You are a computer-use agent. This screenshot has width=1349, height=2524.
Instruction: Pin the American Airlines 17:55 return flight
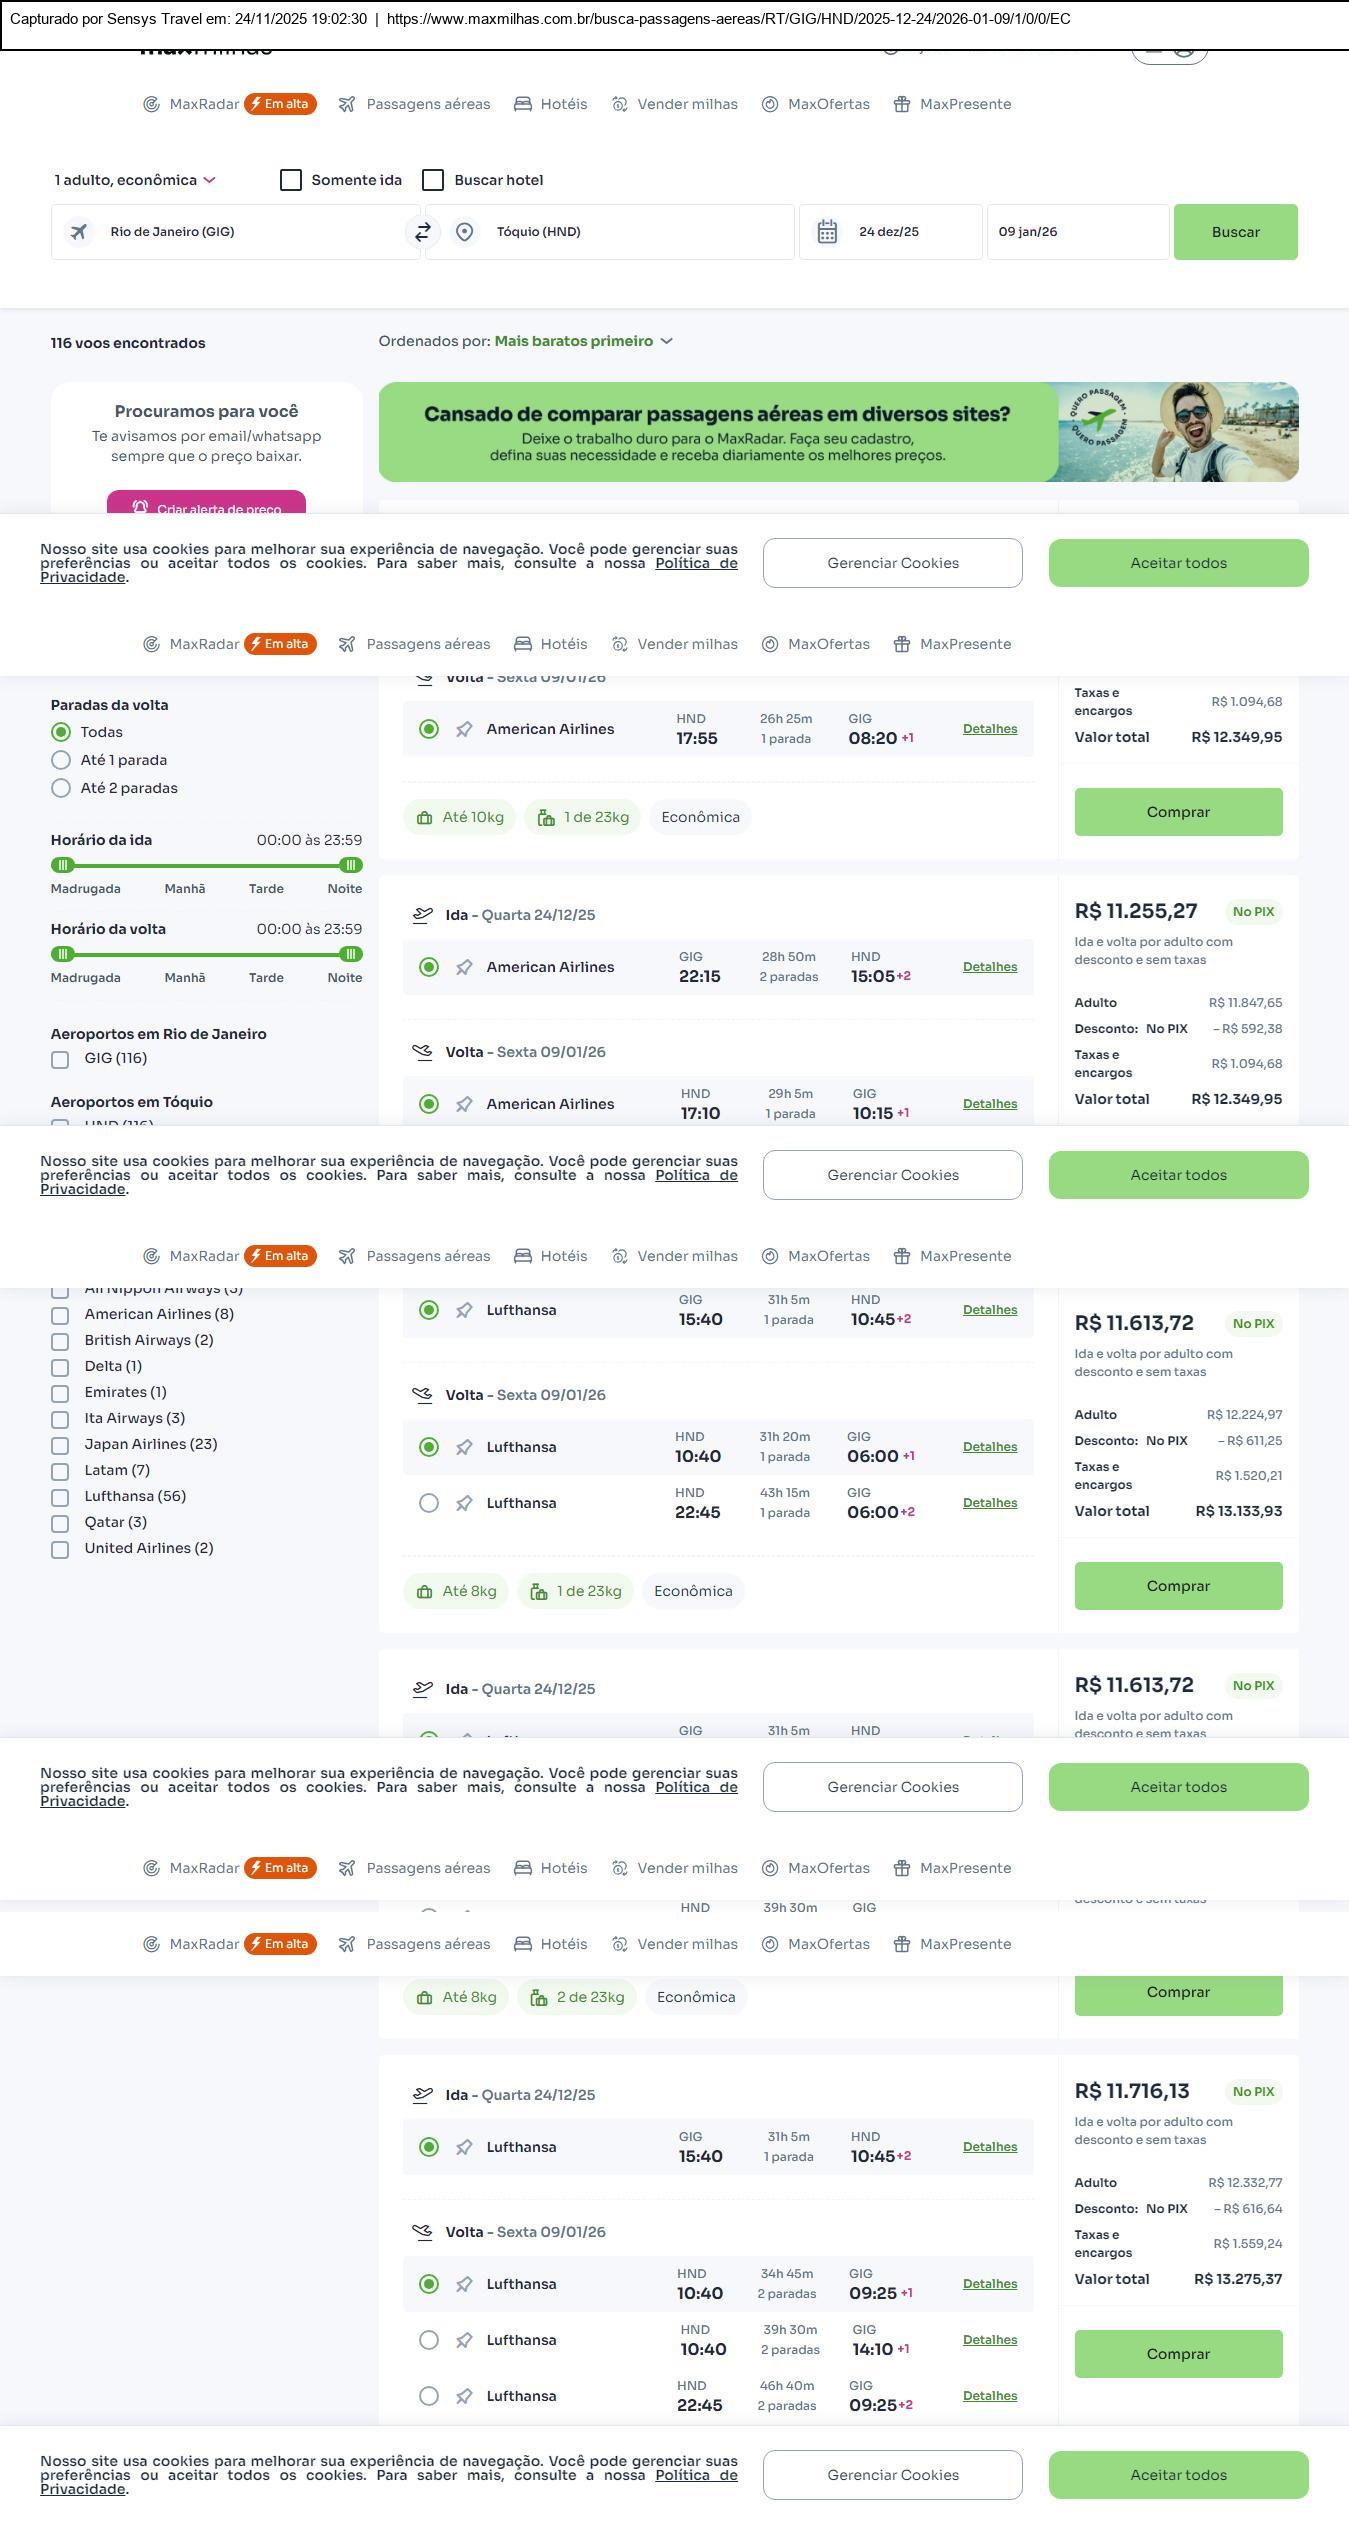464,730
